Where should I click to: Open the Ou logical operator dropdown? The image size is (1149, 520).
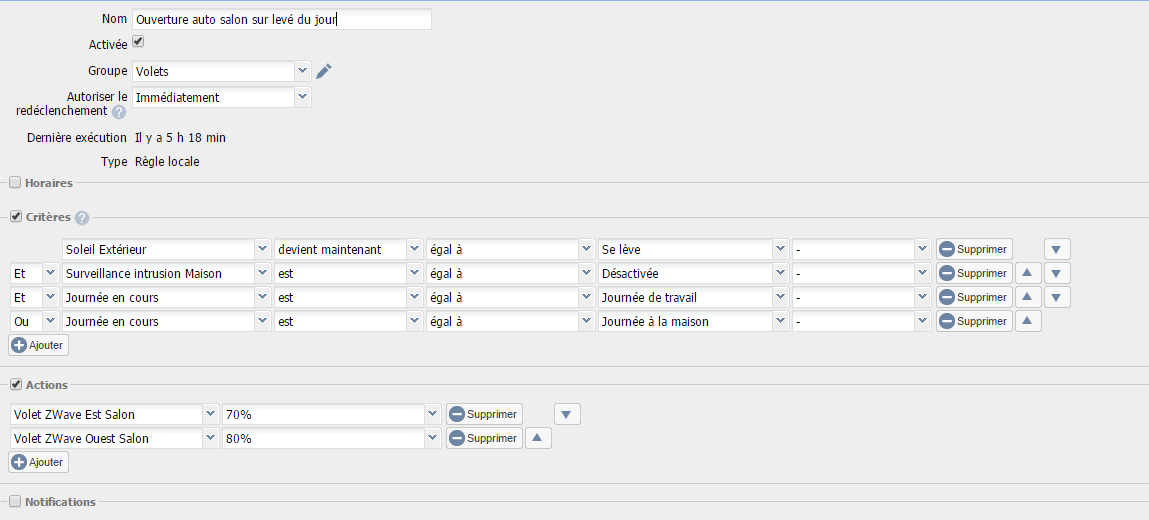(50, 321)
